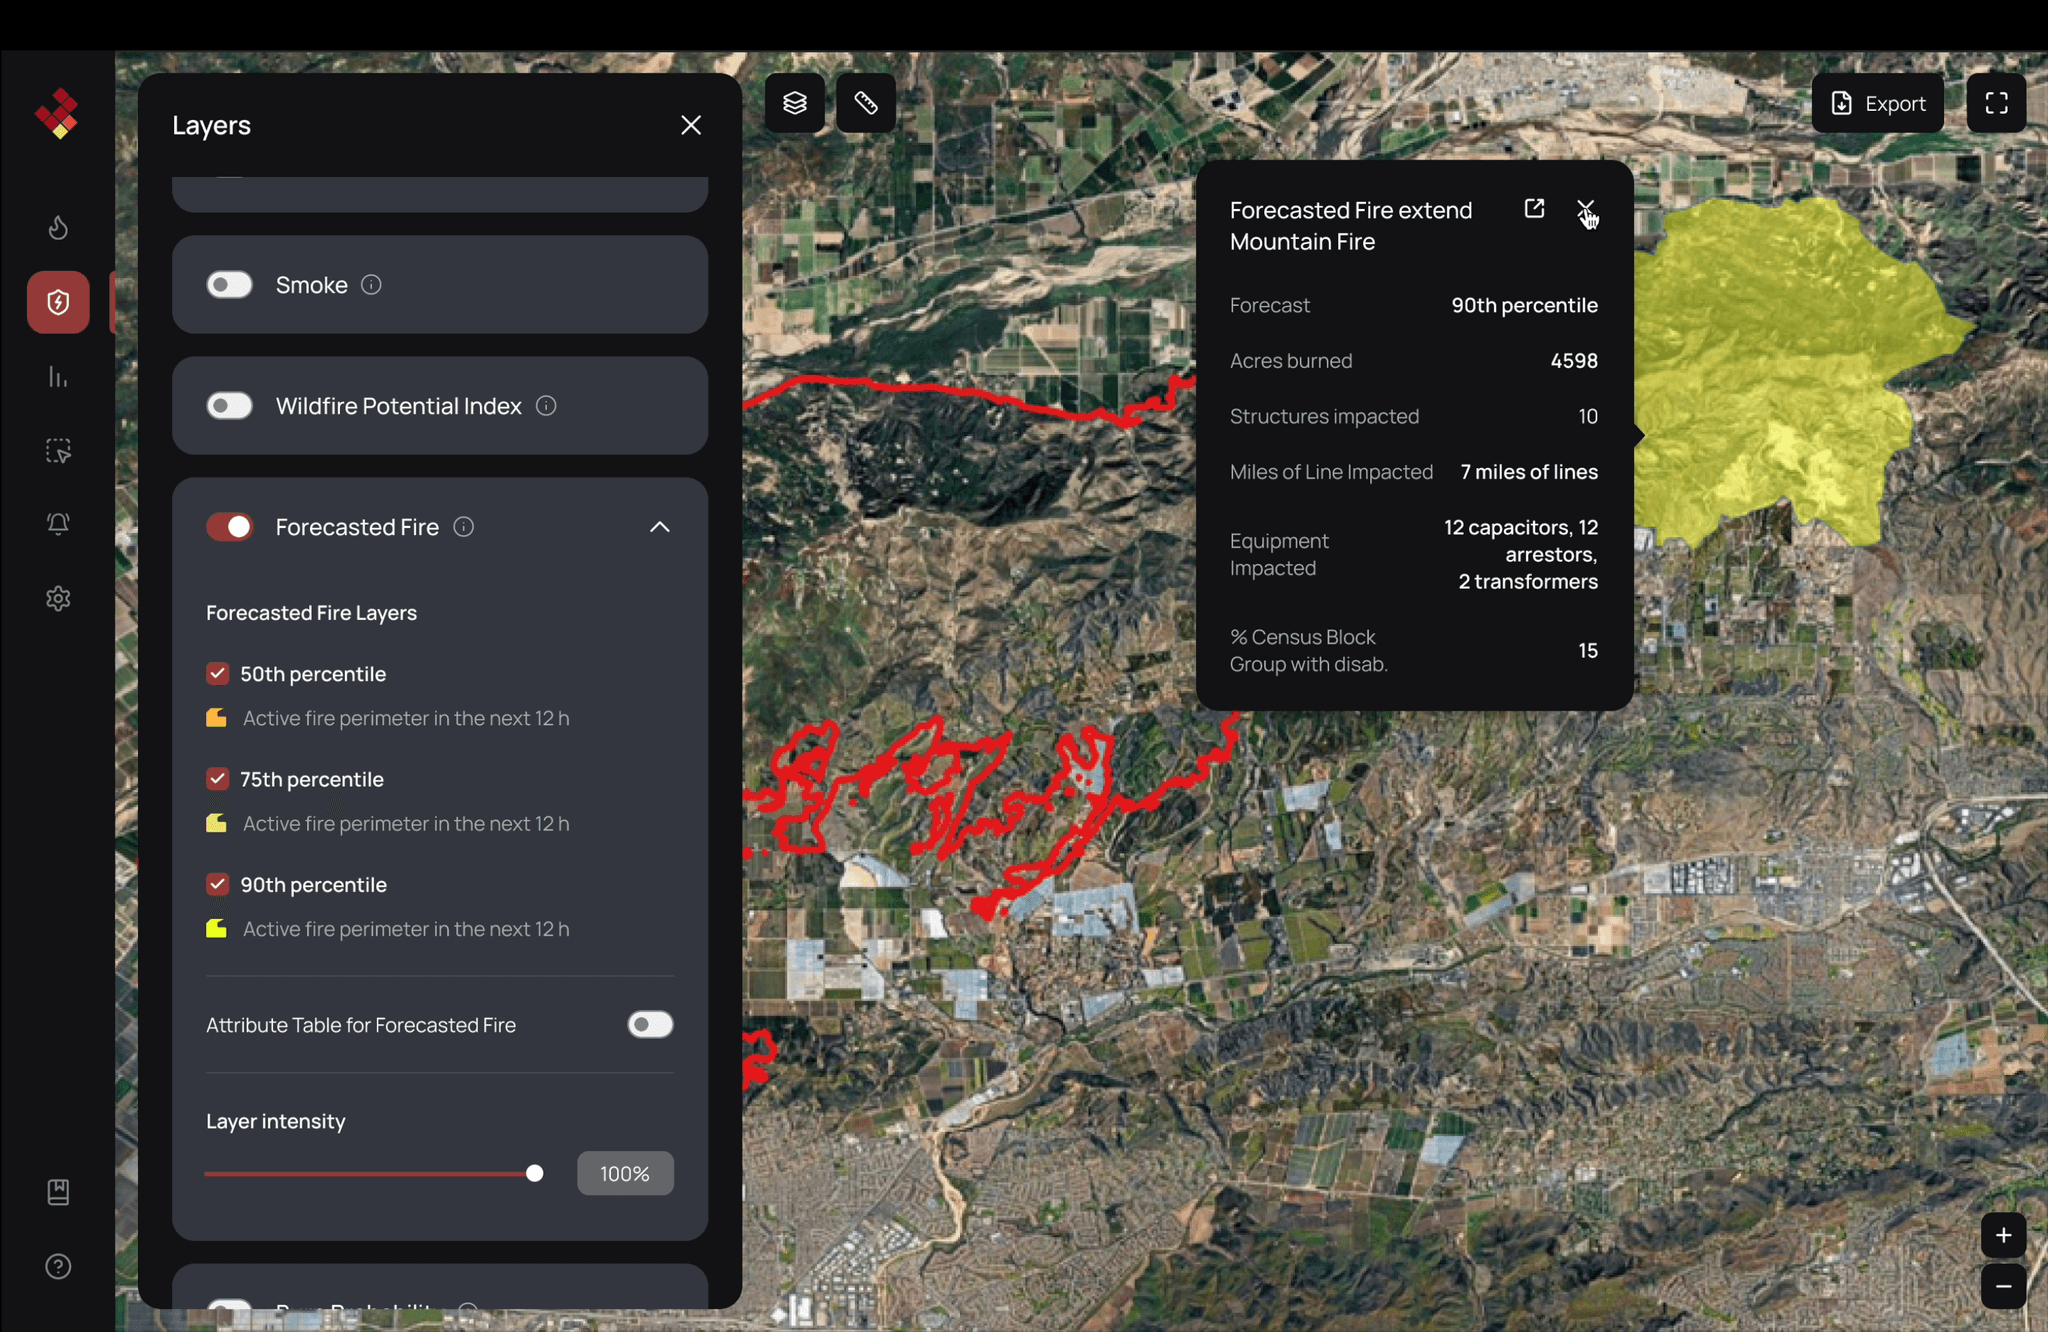This screenshot has width=2048, height=1332.
Task: Enable Attribute Table for Forecasted Fire
Action: [x=651, y=1023]
